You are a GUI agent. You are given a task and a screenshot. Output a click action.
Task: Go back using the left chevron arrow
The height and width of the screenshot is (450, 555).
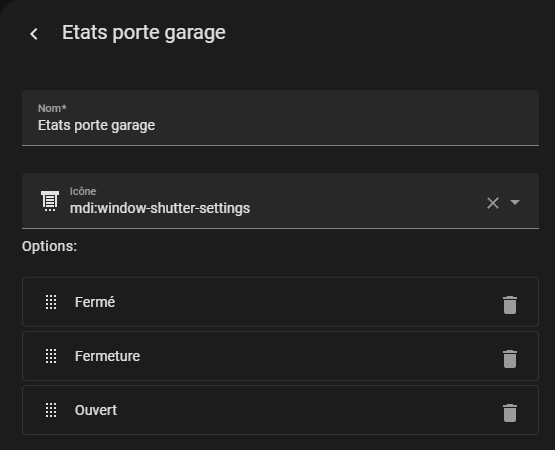click(34, 34)
